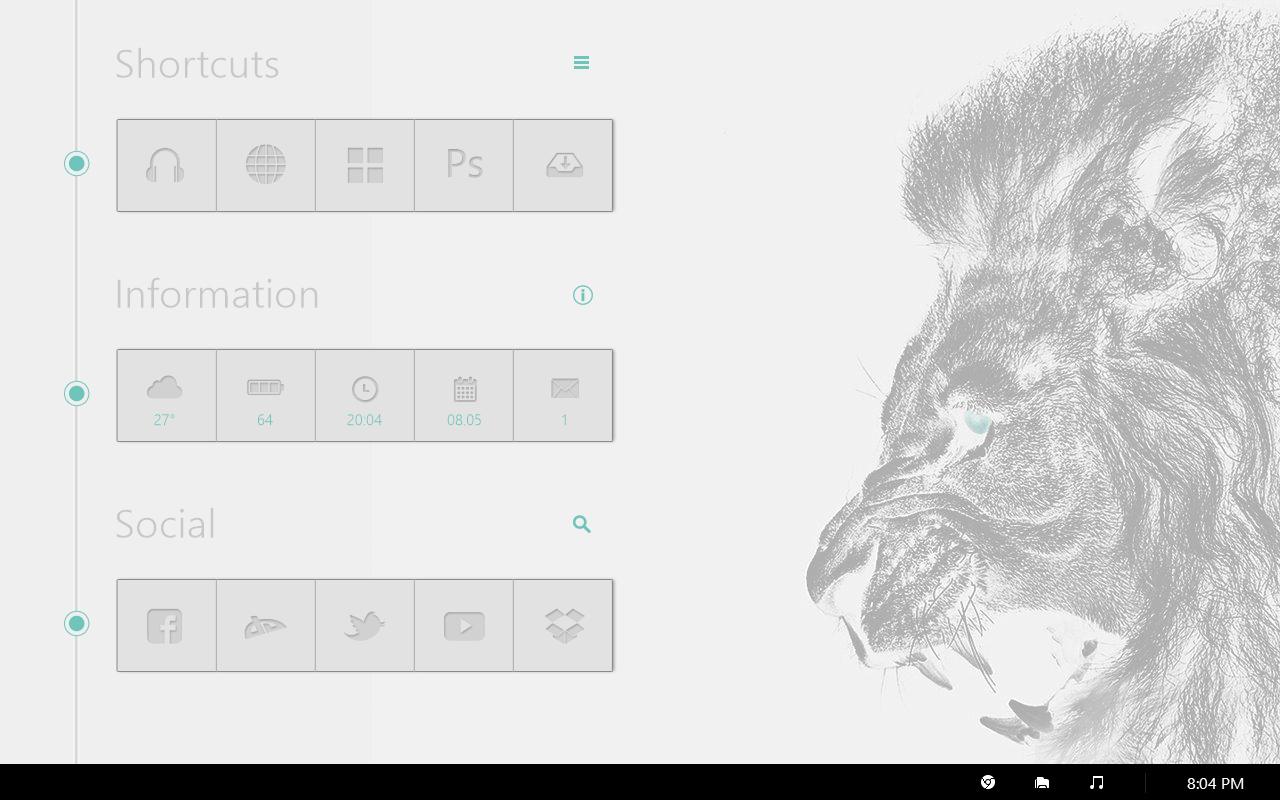Visit DeviantArt from the Social bar

click(265, 624)
